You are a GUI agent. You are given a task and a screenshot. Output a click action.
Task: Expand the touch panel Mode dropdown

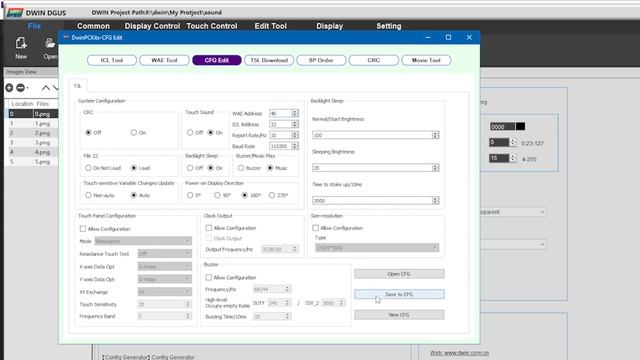[143, 241]
